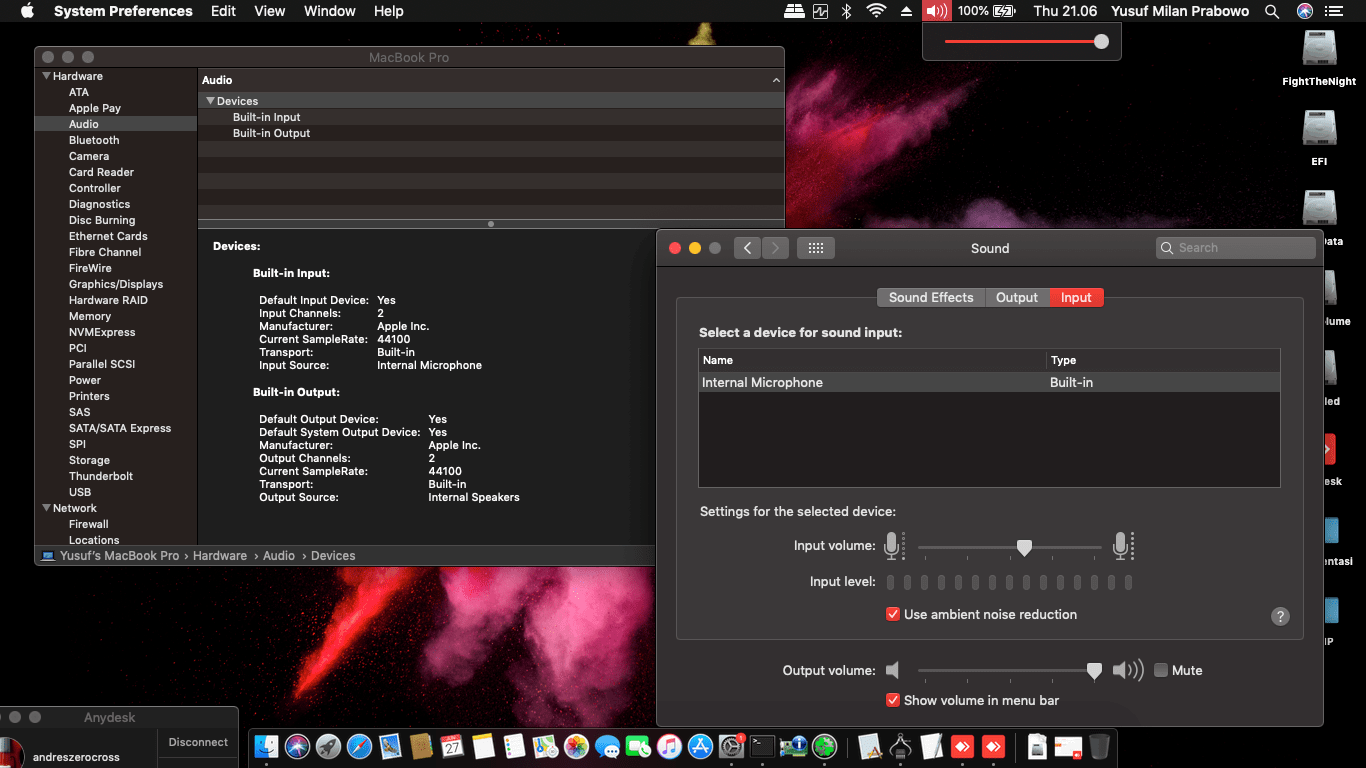Launch Siri from the Dock
The width and height of the screenshot is (1366, 768).
click(297, 746)
